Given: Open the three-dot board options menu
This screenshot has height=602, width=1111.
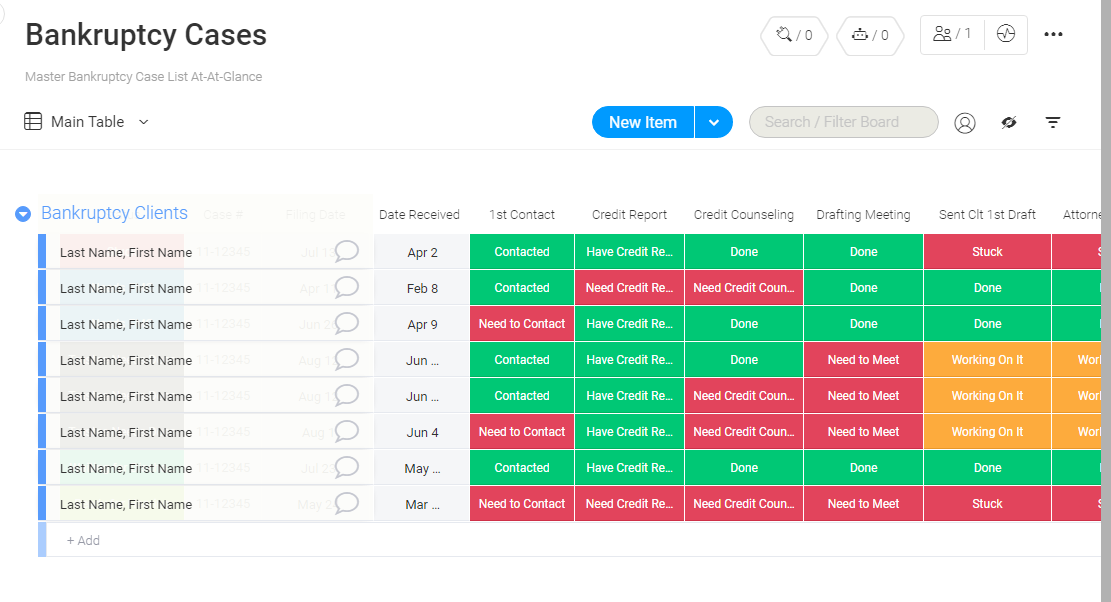Looking at the screenshot, I should 1053,34.
